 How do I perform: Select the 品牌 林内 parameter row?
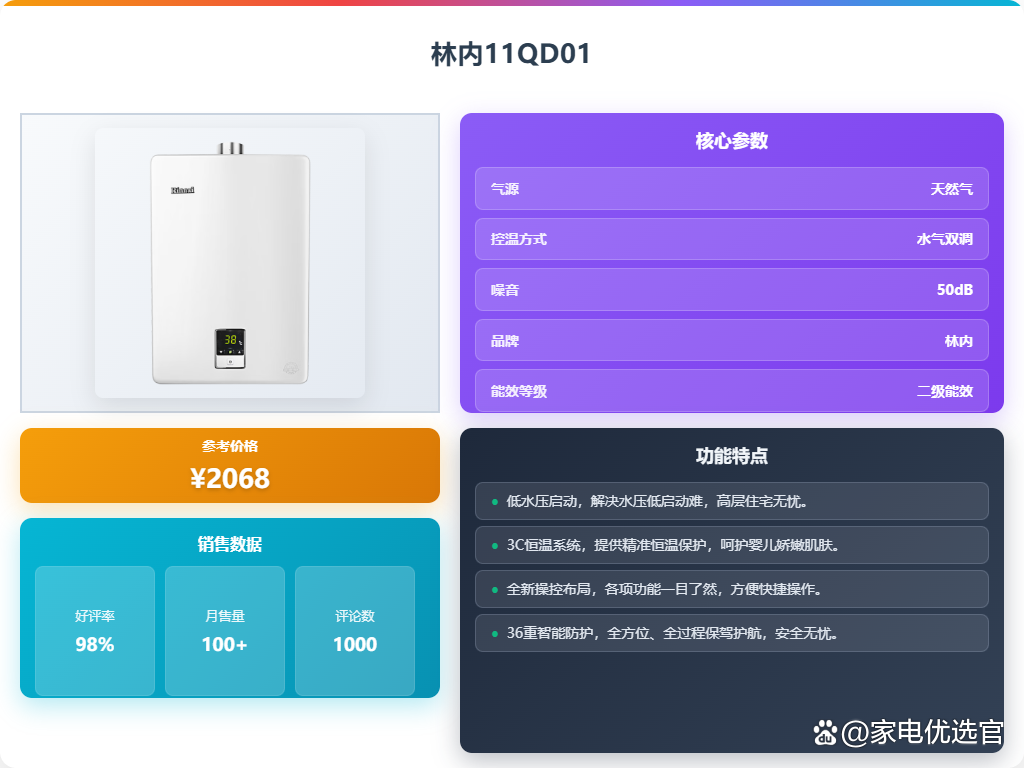731,340
